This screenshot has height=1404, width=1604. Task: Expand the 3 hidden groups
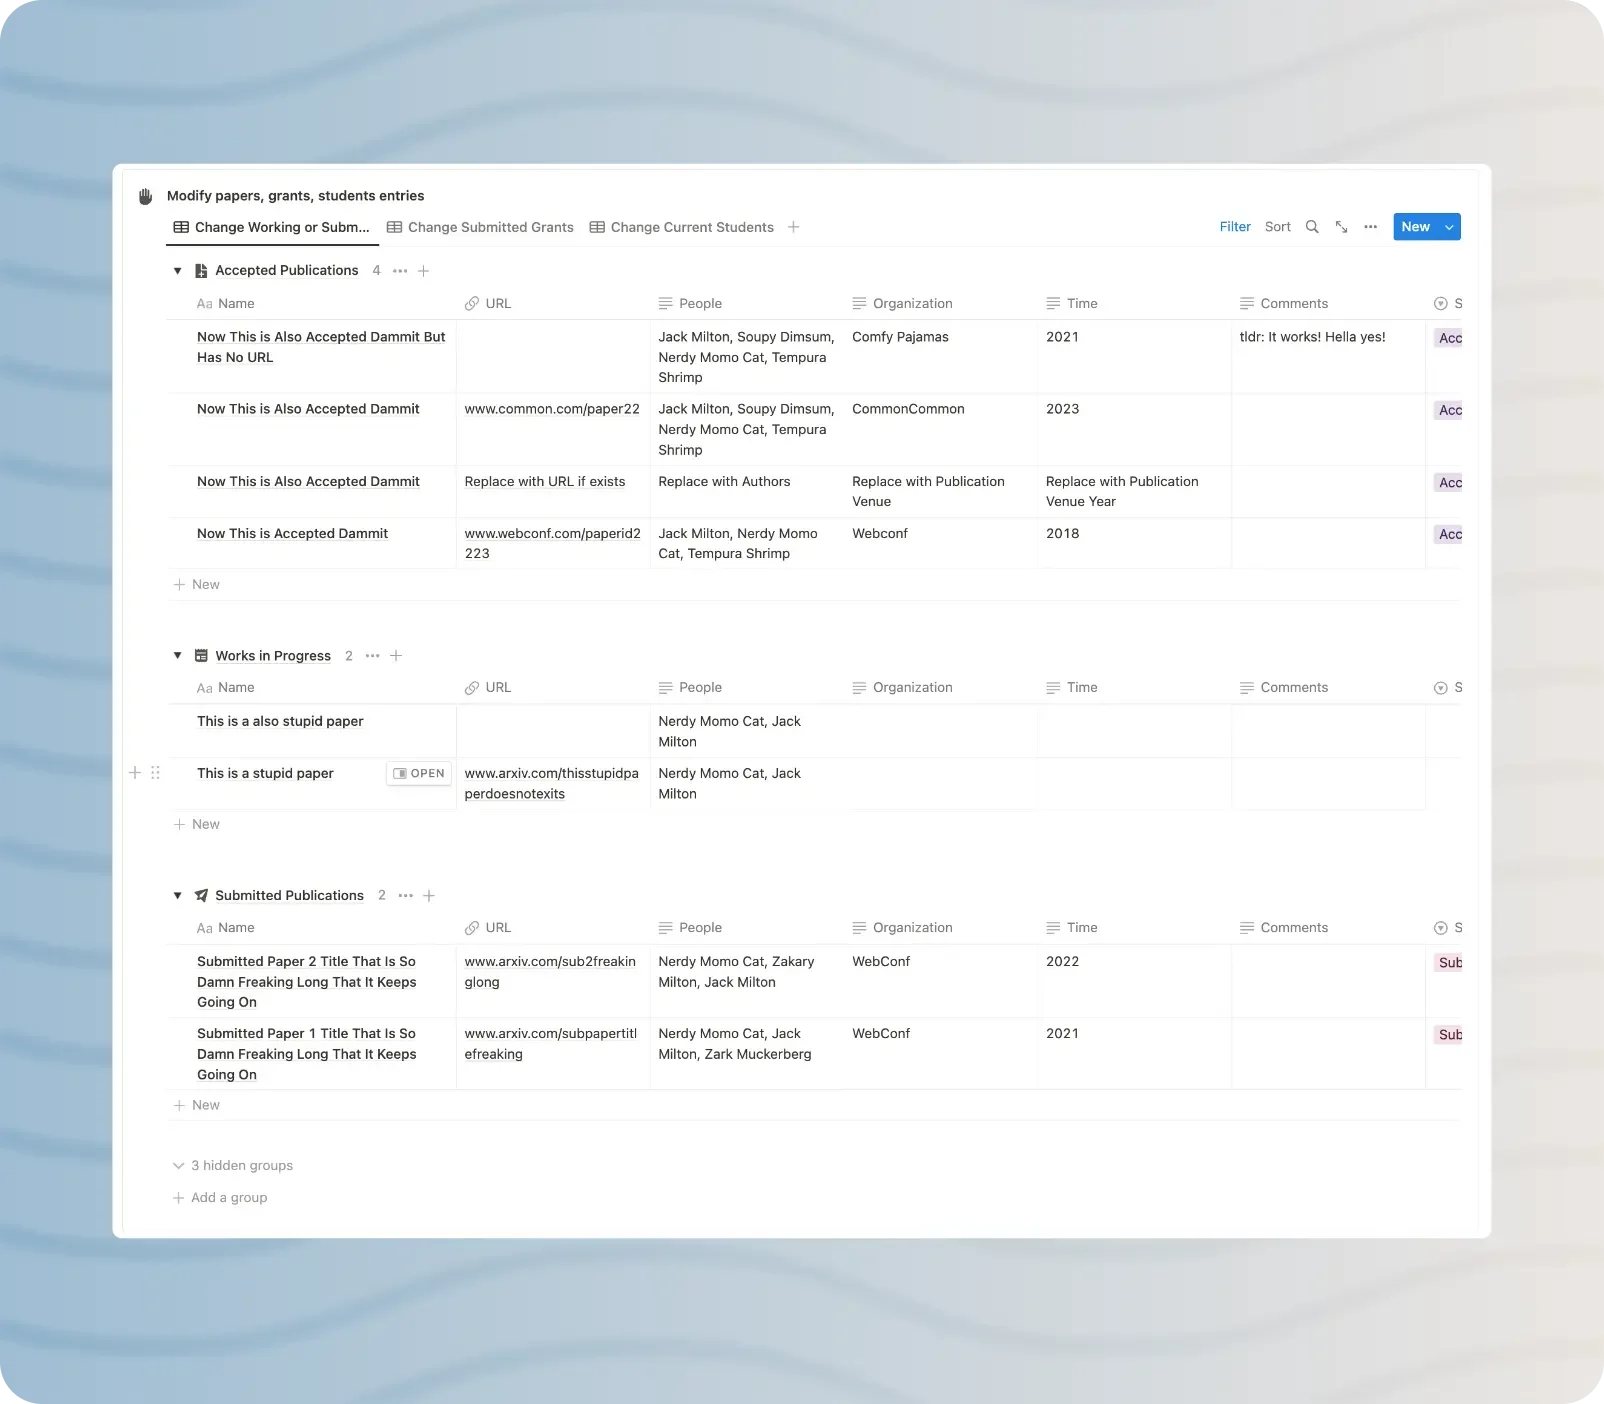[x=233, y=1166]
